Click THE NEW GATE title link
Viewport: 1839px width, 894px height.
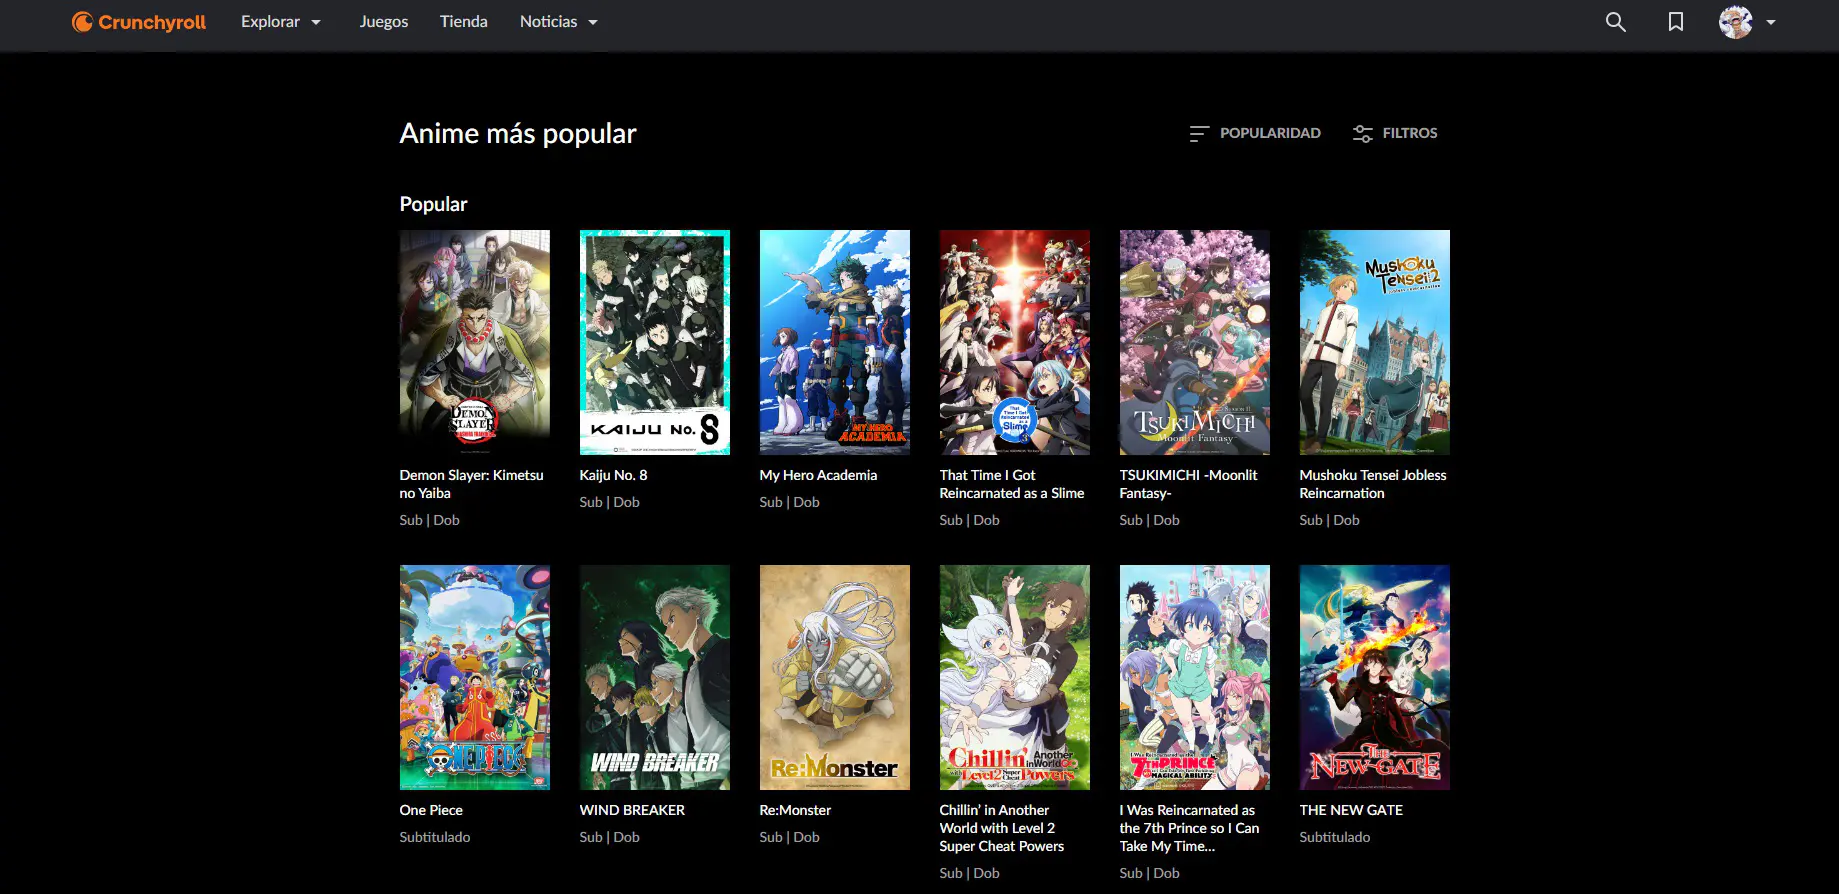(x=1351, y=810)
